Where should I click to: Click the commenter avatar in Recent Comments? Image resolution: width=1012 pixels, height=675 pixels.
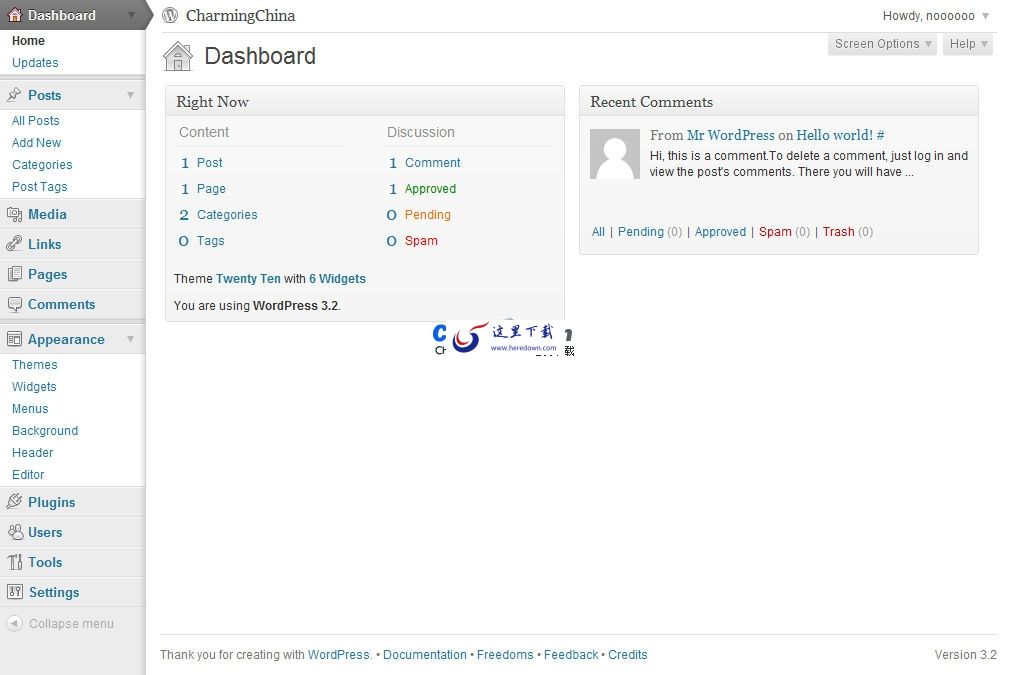coord(614,154)
